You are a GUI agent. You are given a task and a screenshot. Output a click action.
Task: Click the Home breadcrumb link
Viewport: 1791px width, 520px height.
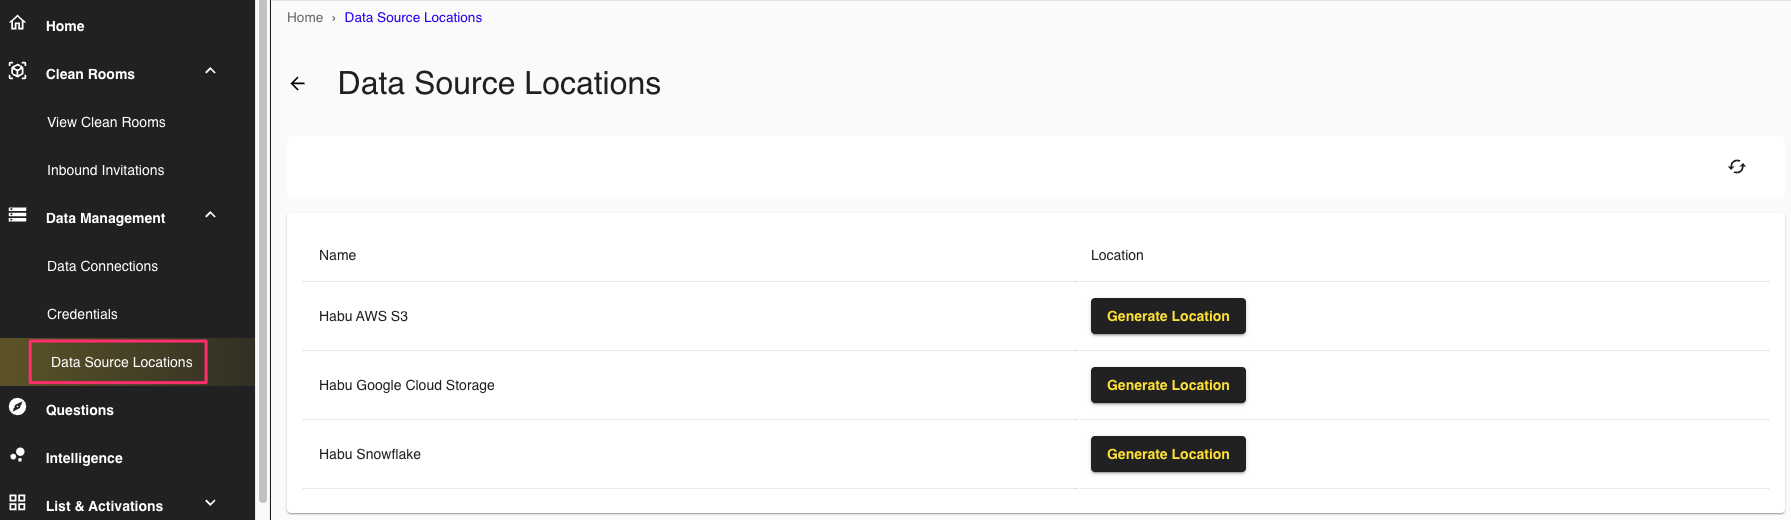click(305, 17)
